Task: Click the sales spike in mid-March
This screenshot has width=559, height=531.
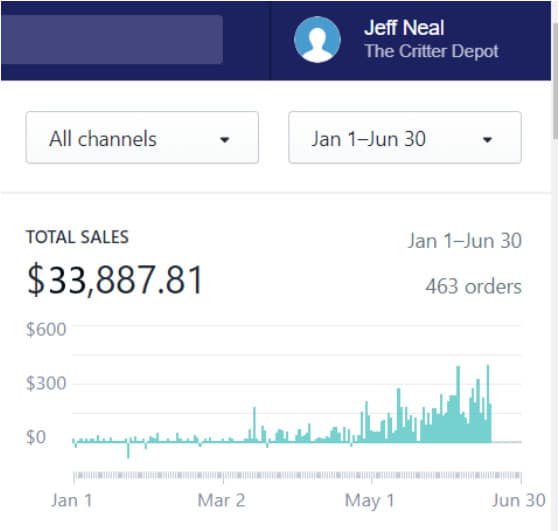Action: click(254, 424)
